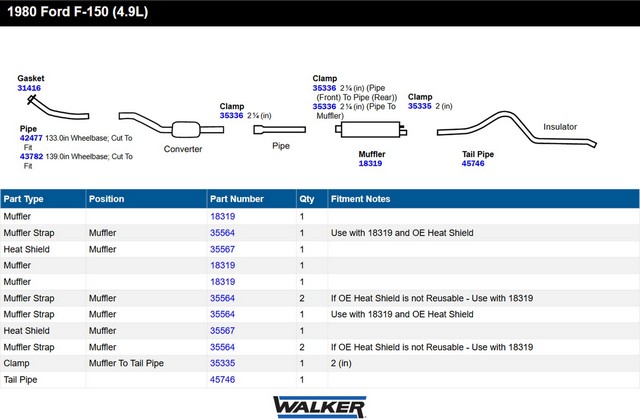Screen dimensions: 640x419
Task: Click the 'Tail Pipe' label above 45746
Action: point(478,154)
